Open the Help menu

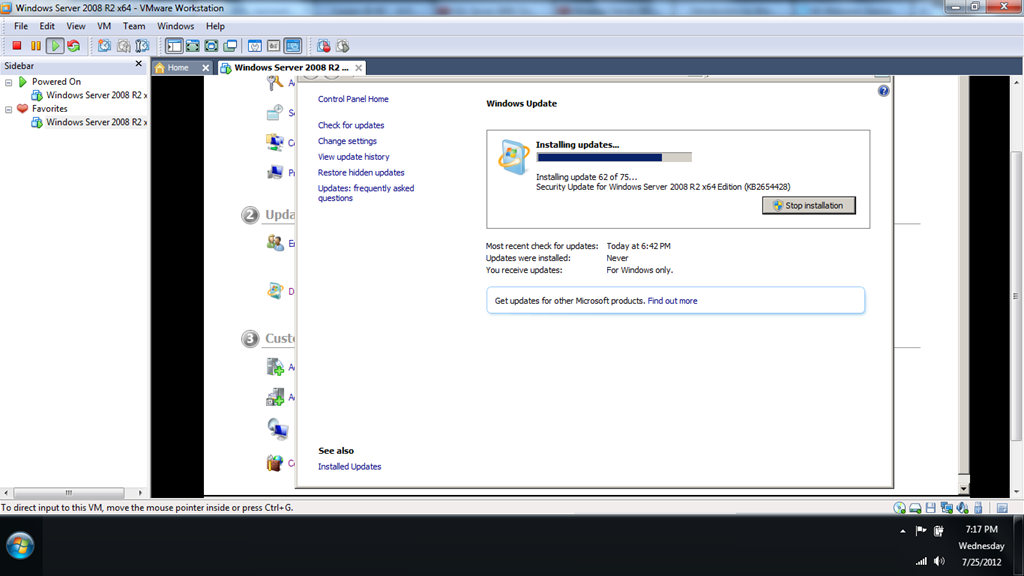coord(215,26)
